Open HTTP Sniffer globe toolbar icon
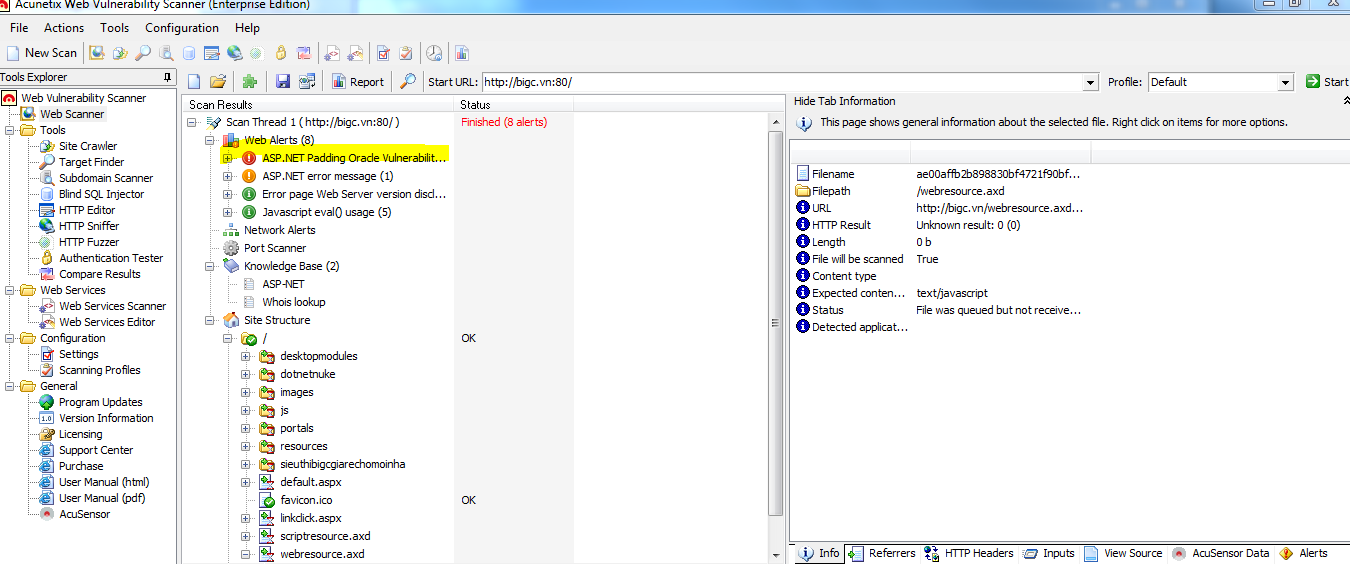Image resolution: width=1350 pixels, height=564 pixels. pos(235,53)
